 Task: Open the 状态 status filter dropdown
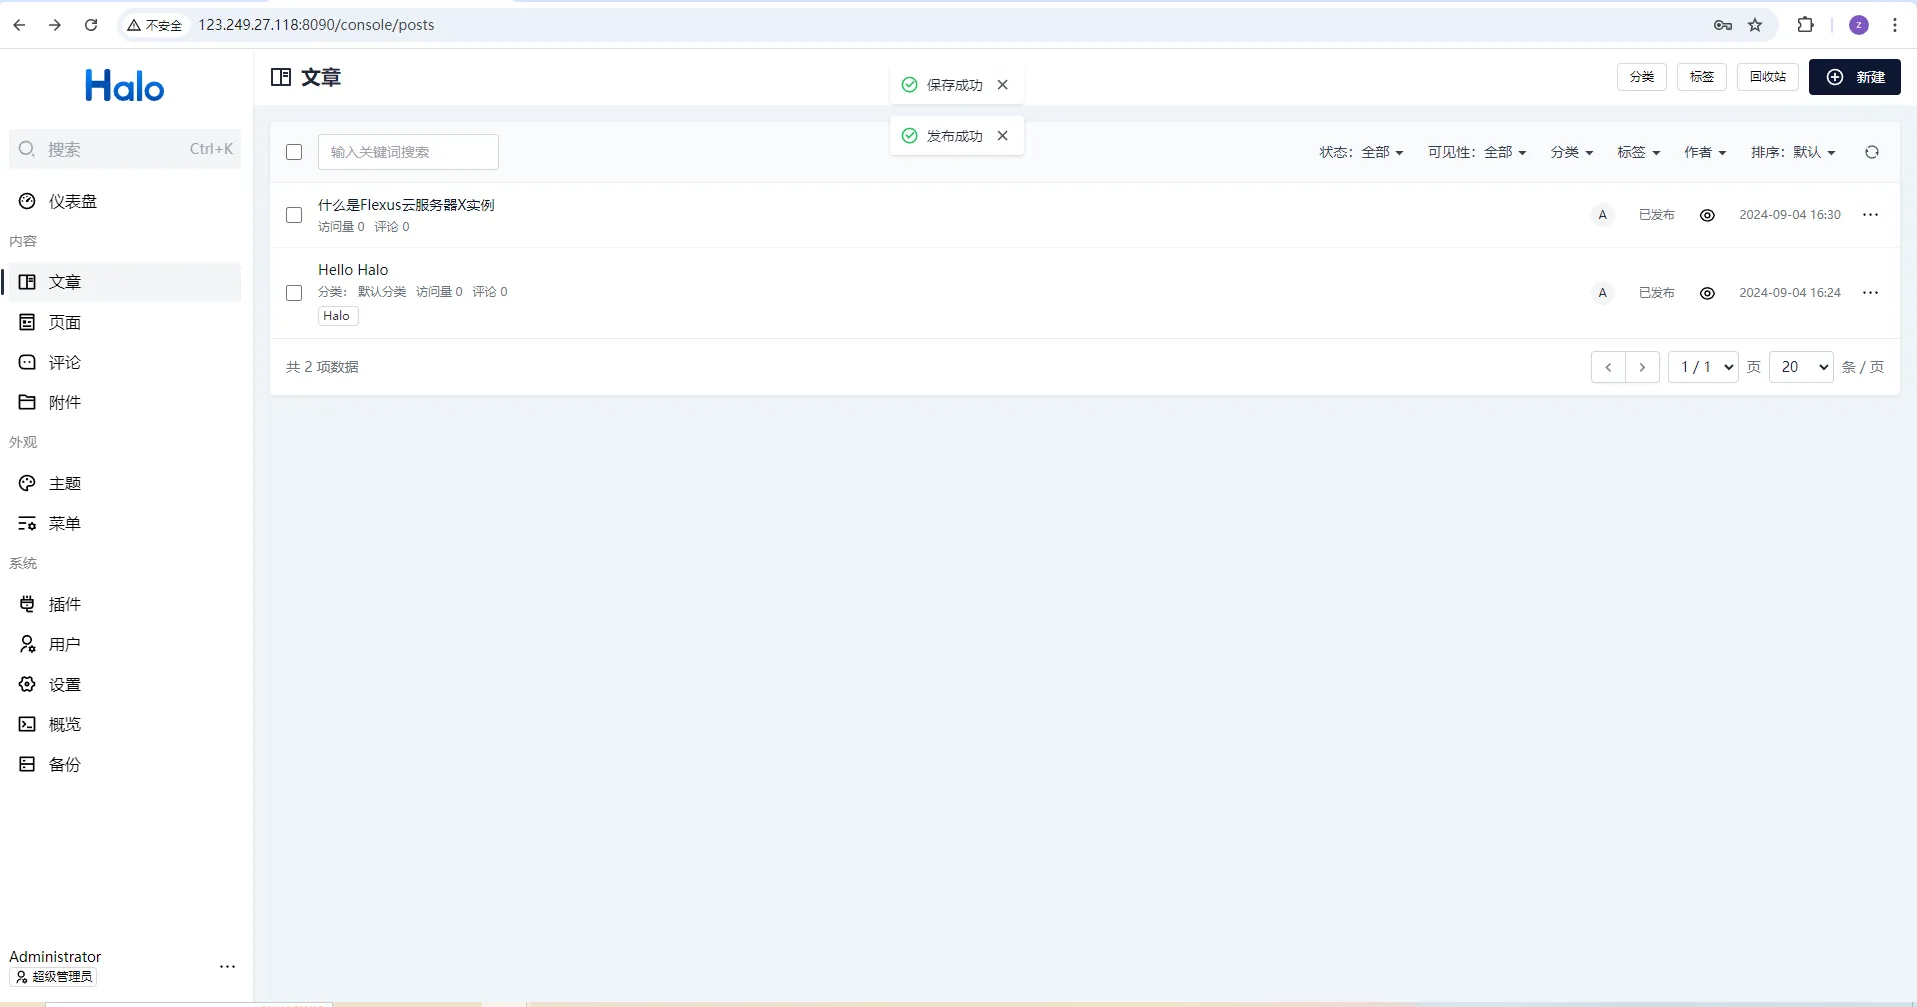tap(1361, 152)
